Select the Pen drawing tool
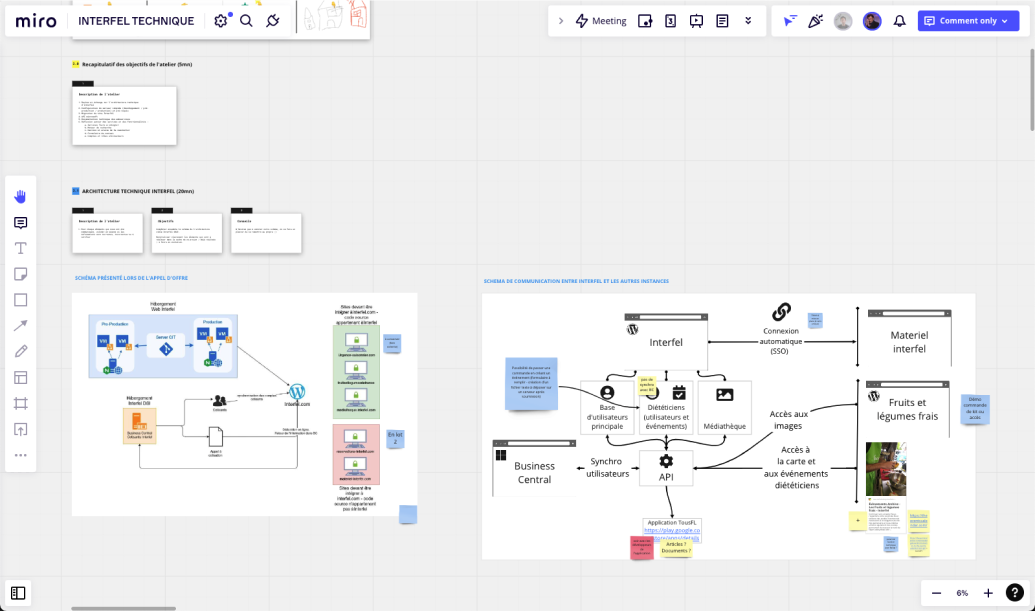 pos(20,352)
